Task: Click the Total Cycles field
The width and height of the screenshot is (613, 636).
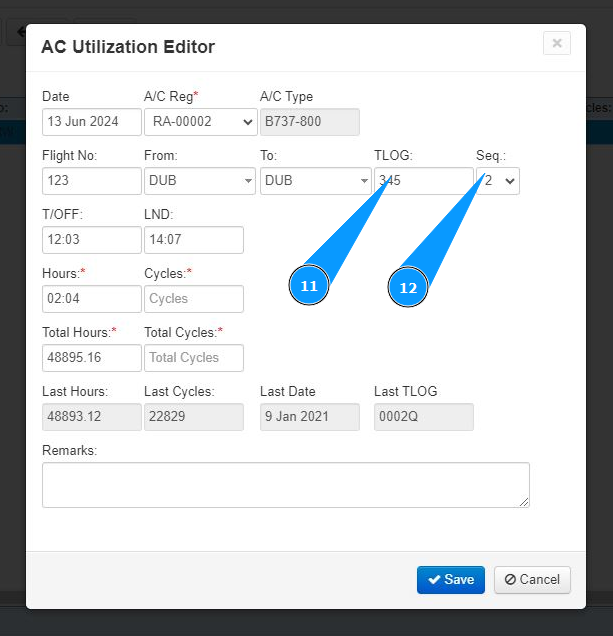Action: coord(193,358)
